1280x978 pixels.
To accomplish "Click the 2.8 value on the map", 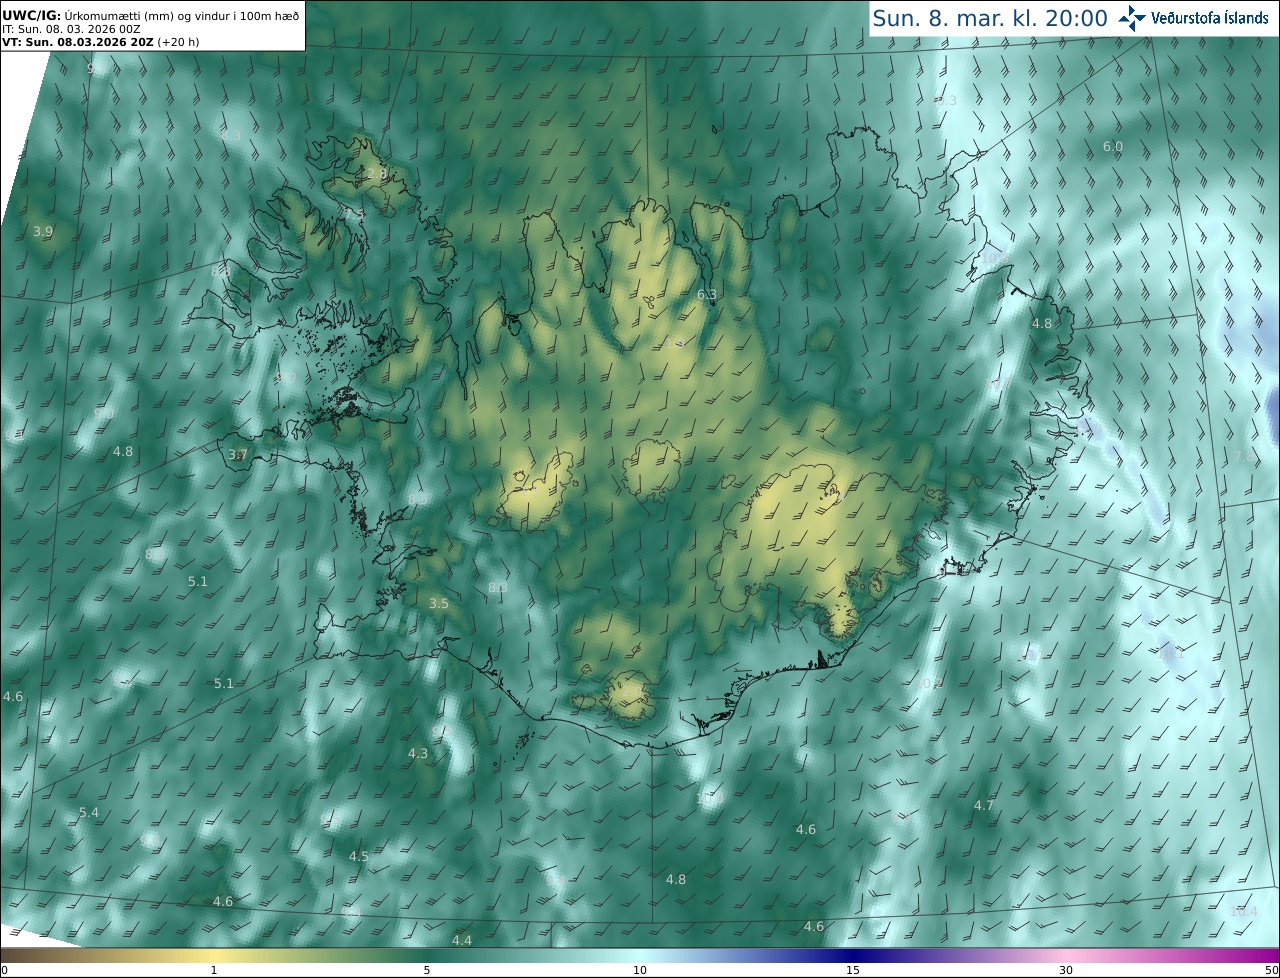I will (x=377, y=174).
